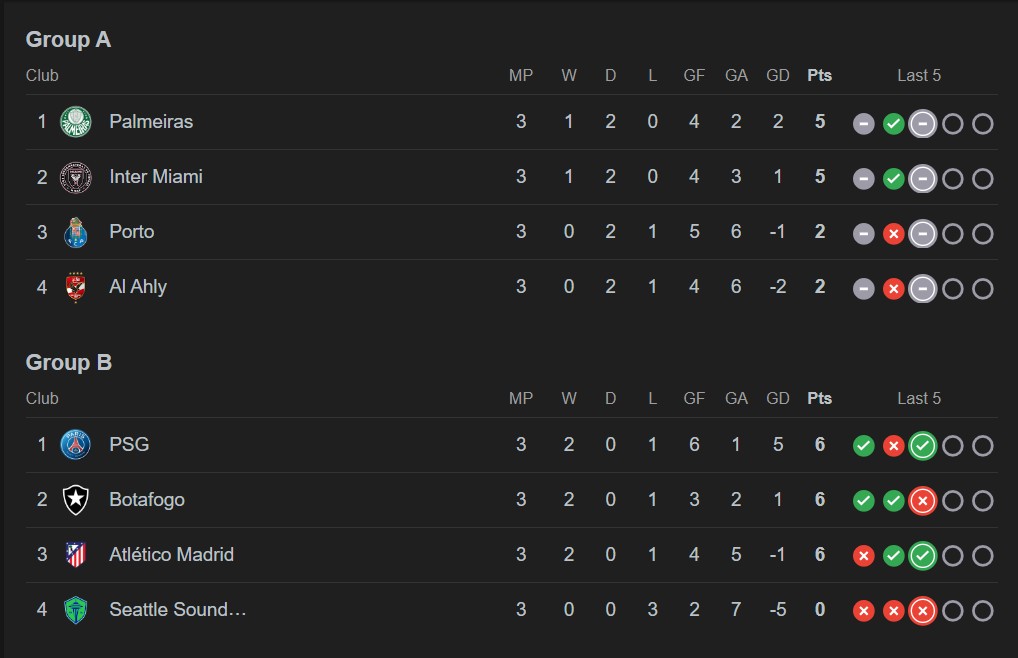This screenshot has width=1018, height=658.
Task: Click Palmeiras' green win result icon
Action: tap(894, 124)
